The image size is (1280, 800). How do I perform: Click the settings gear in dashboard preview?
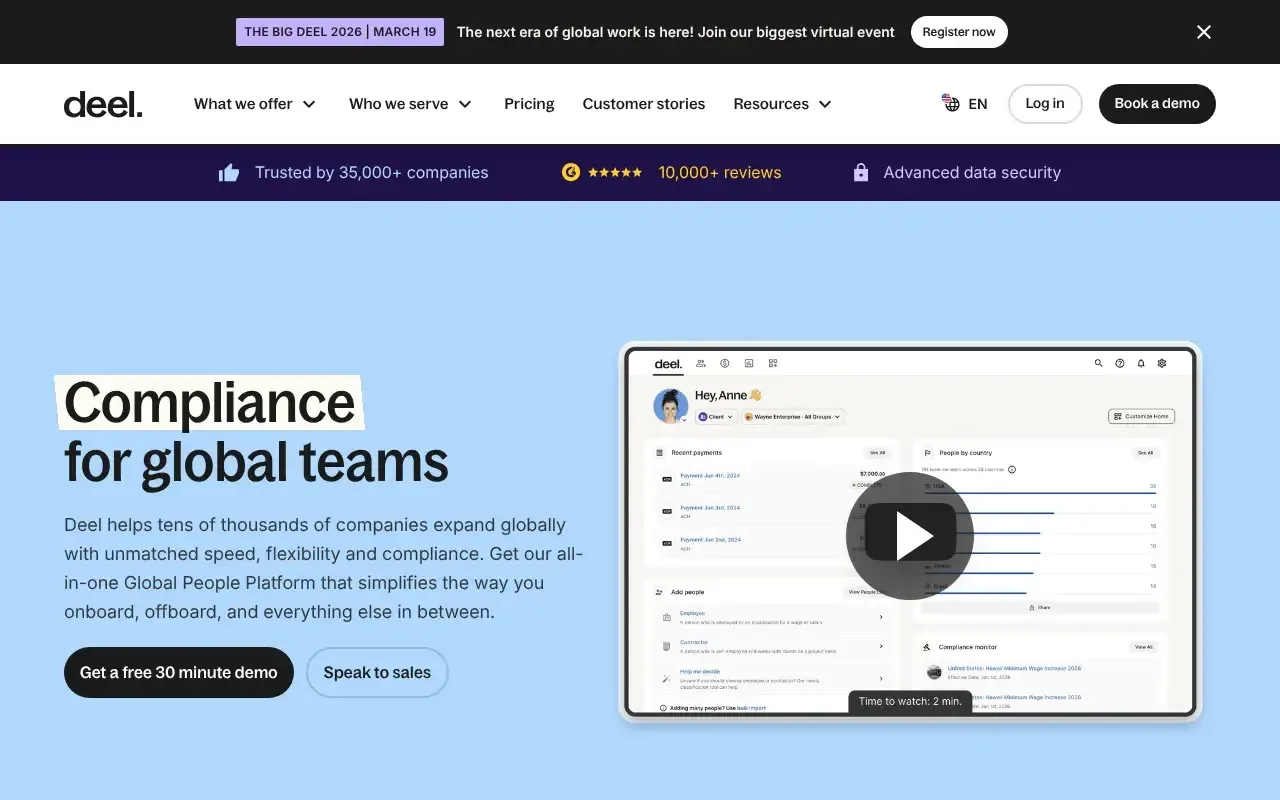click(x=1162, y=364)
